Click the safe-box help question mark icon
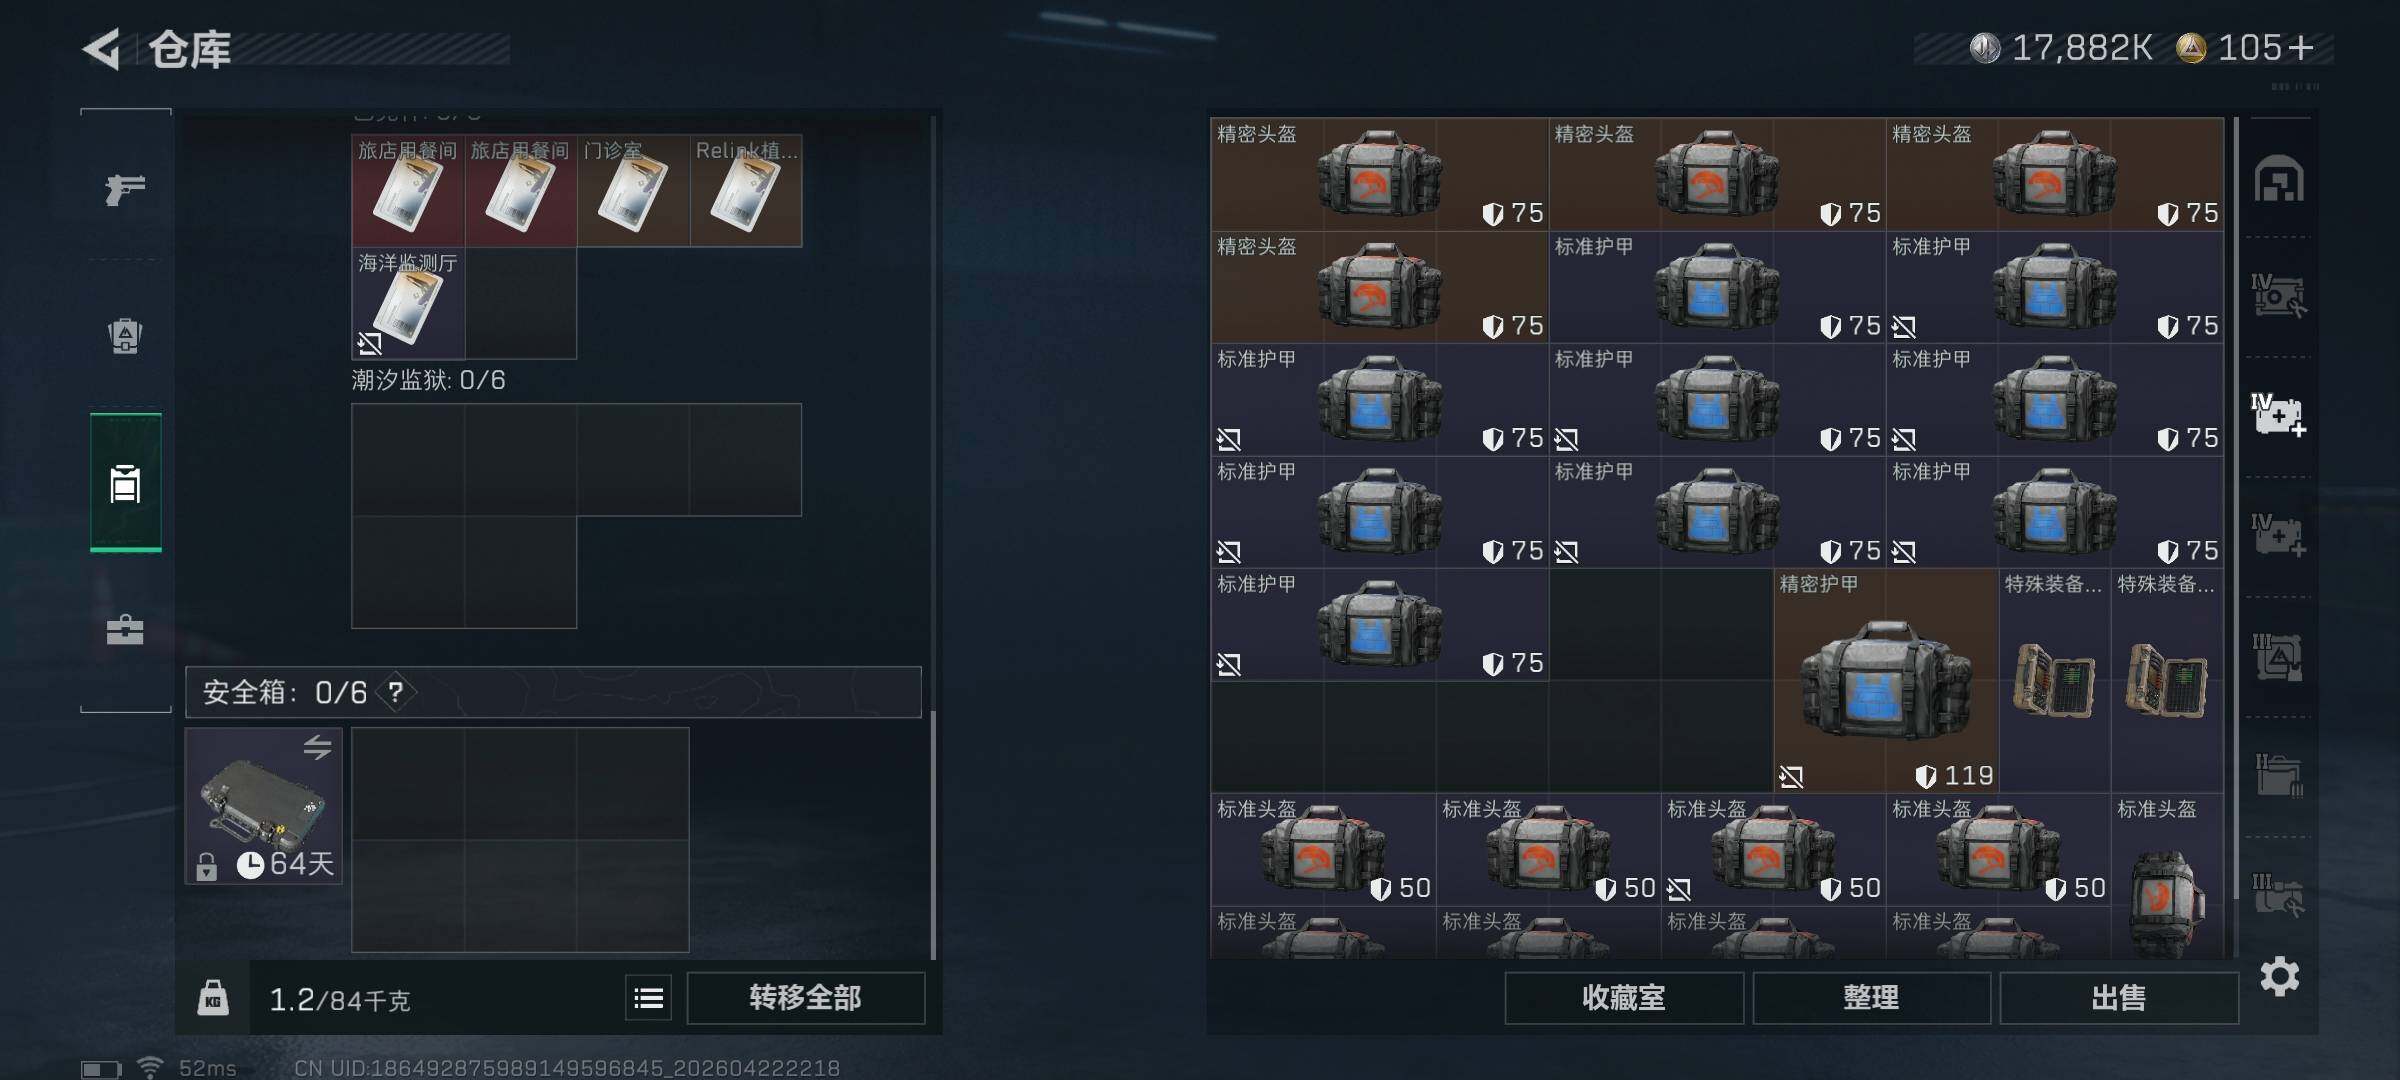 coord(396,692)
